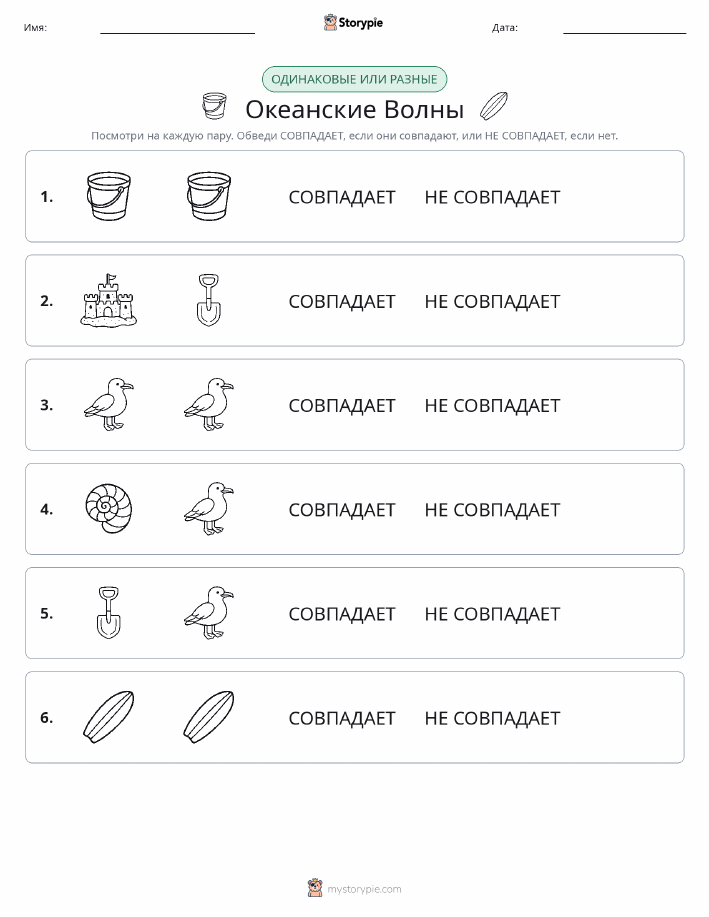Click the ОДИНАКОВЫЕ ИЛИ РАЗНЫЕ badge
The height and width of the screenshot is (917, 709).
[354, 79]
